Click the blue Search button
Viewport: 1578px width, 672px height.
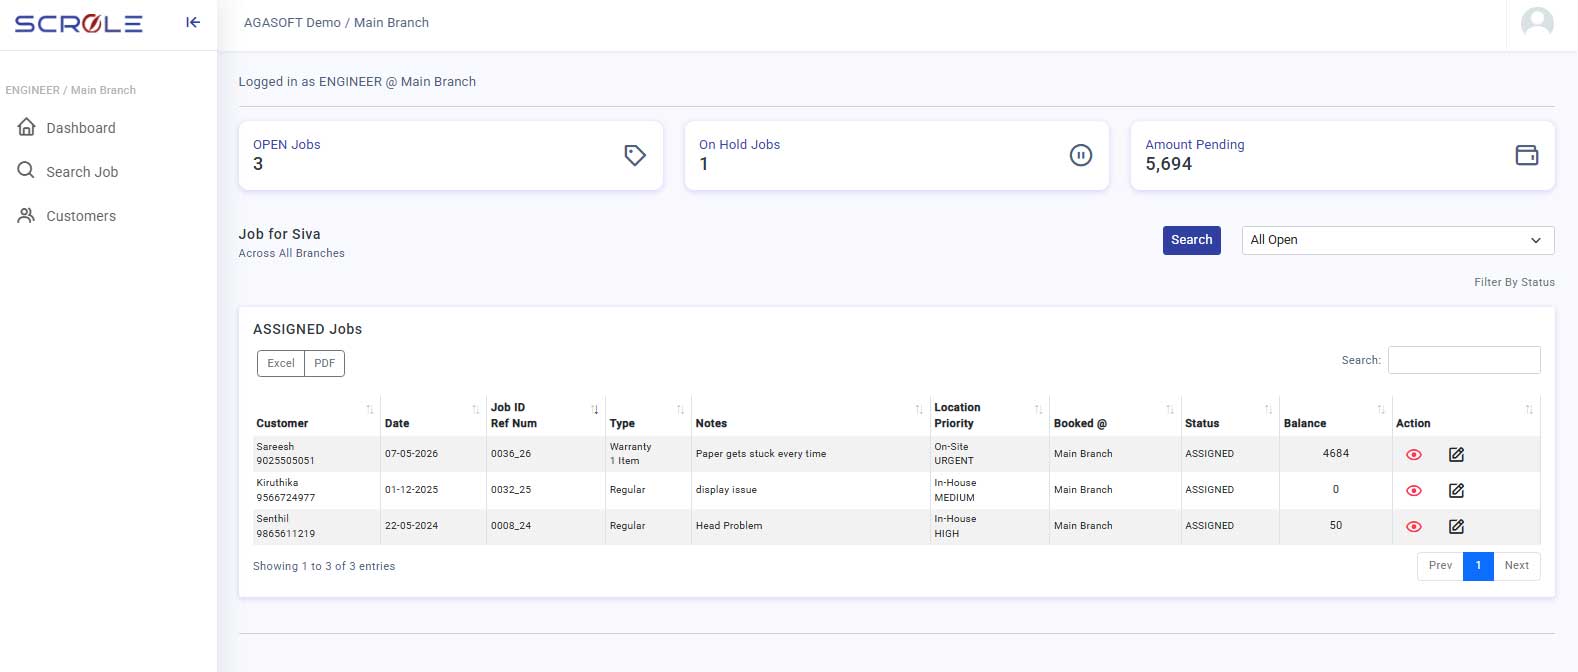click(1191, 240)
